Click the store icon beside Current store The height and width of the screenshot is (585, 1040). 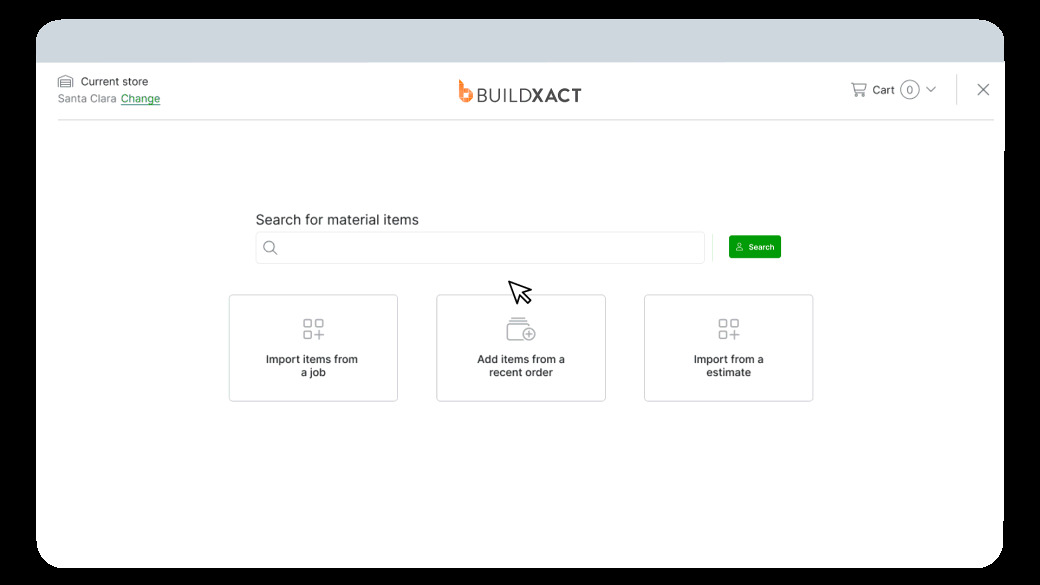click(65, 81)
